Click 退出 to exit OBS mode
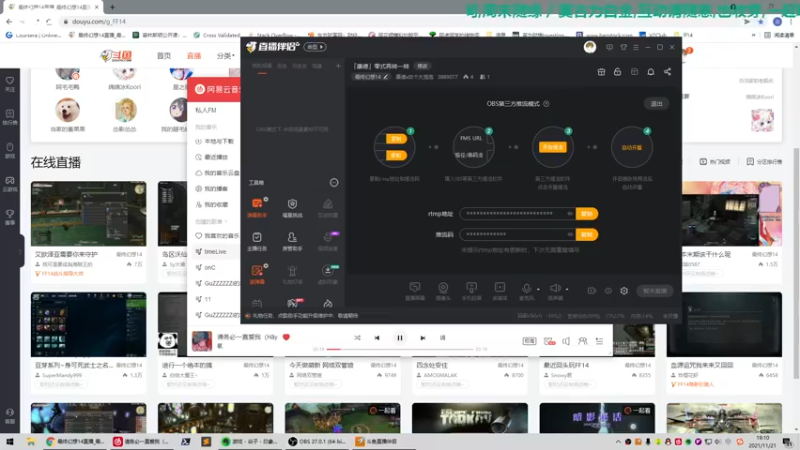 pos(656,104)
